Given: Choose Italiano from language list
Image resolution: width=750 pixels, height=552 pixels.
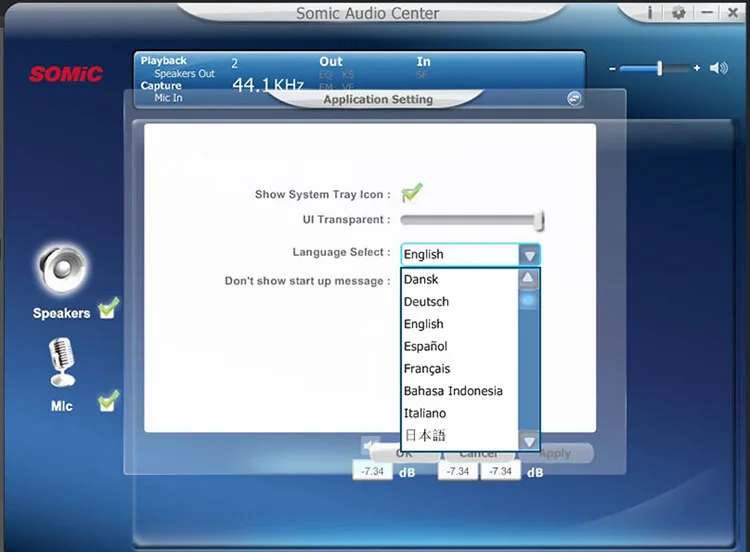Looking at the screenshot, I should 460,413.
